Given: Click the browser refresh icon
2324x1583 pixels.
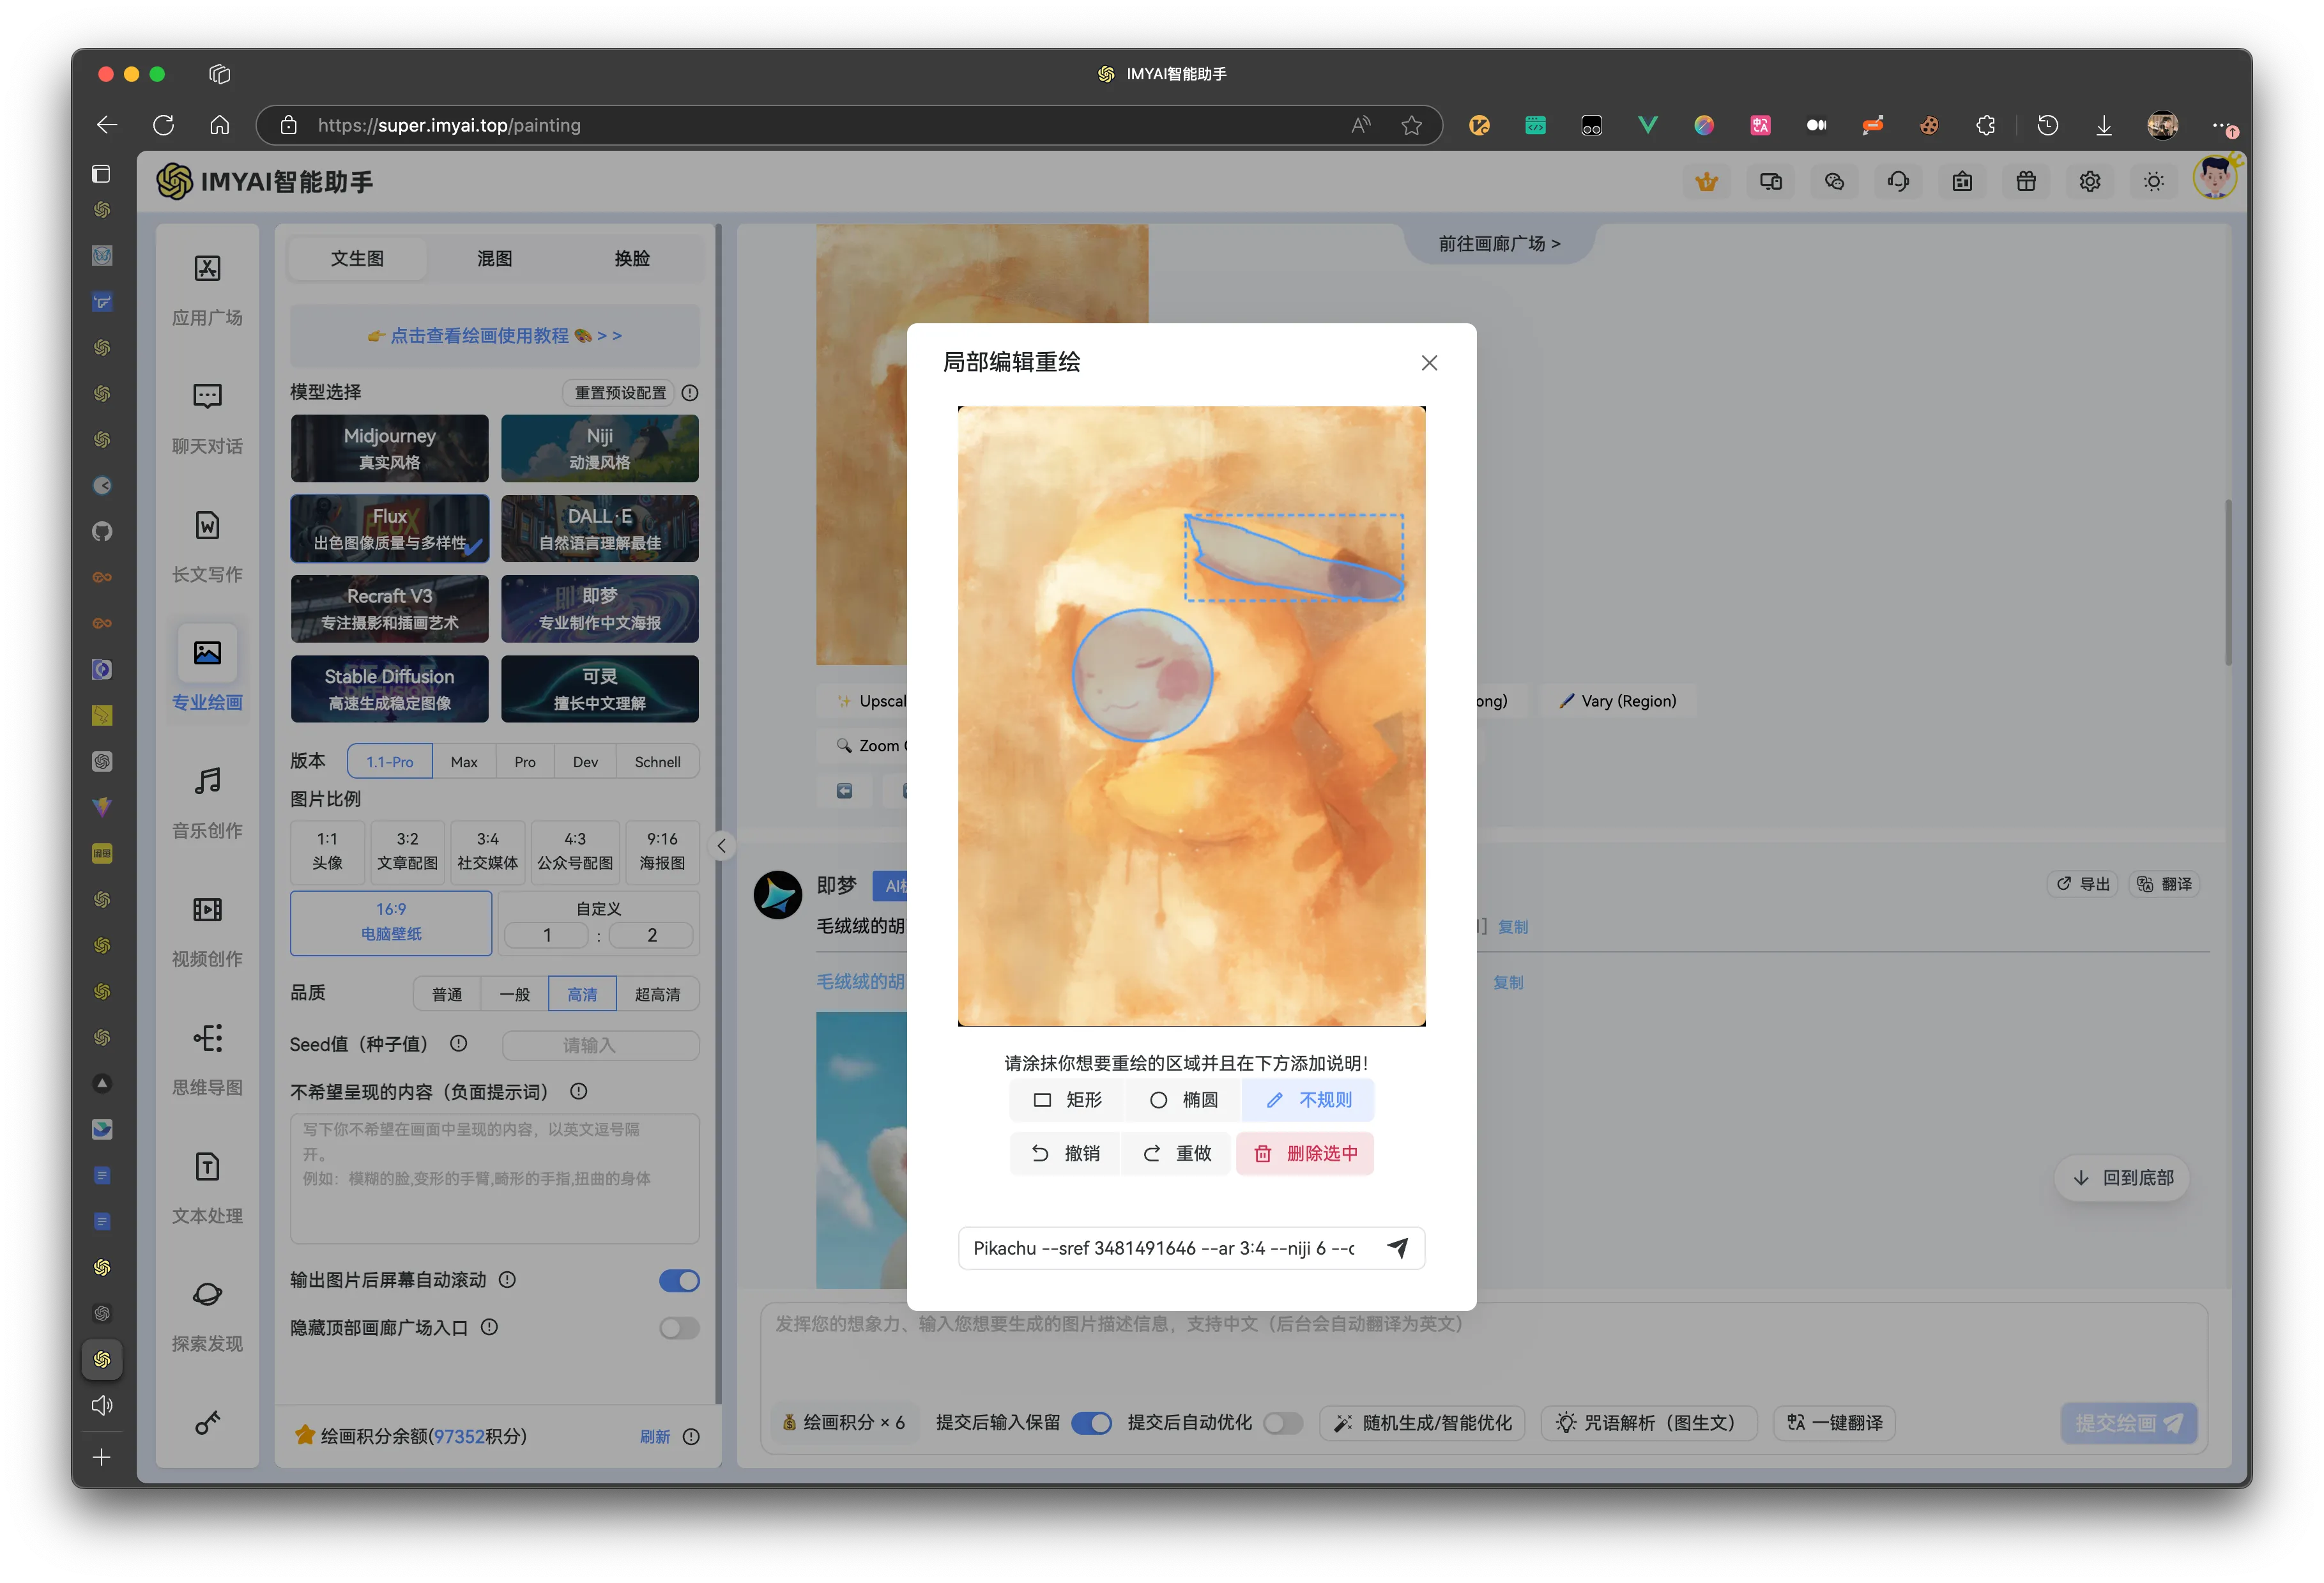Looking at the screenshot, I should click(x=163, y=125).
